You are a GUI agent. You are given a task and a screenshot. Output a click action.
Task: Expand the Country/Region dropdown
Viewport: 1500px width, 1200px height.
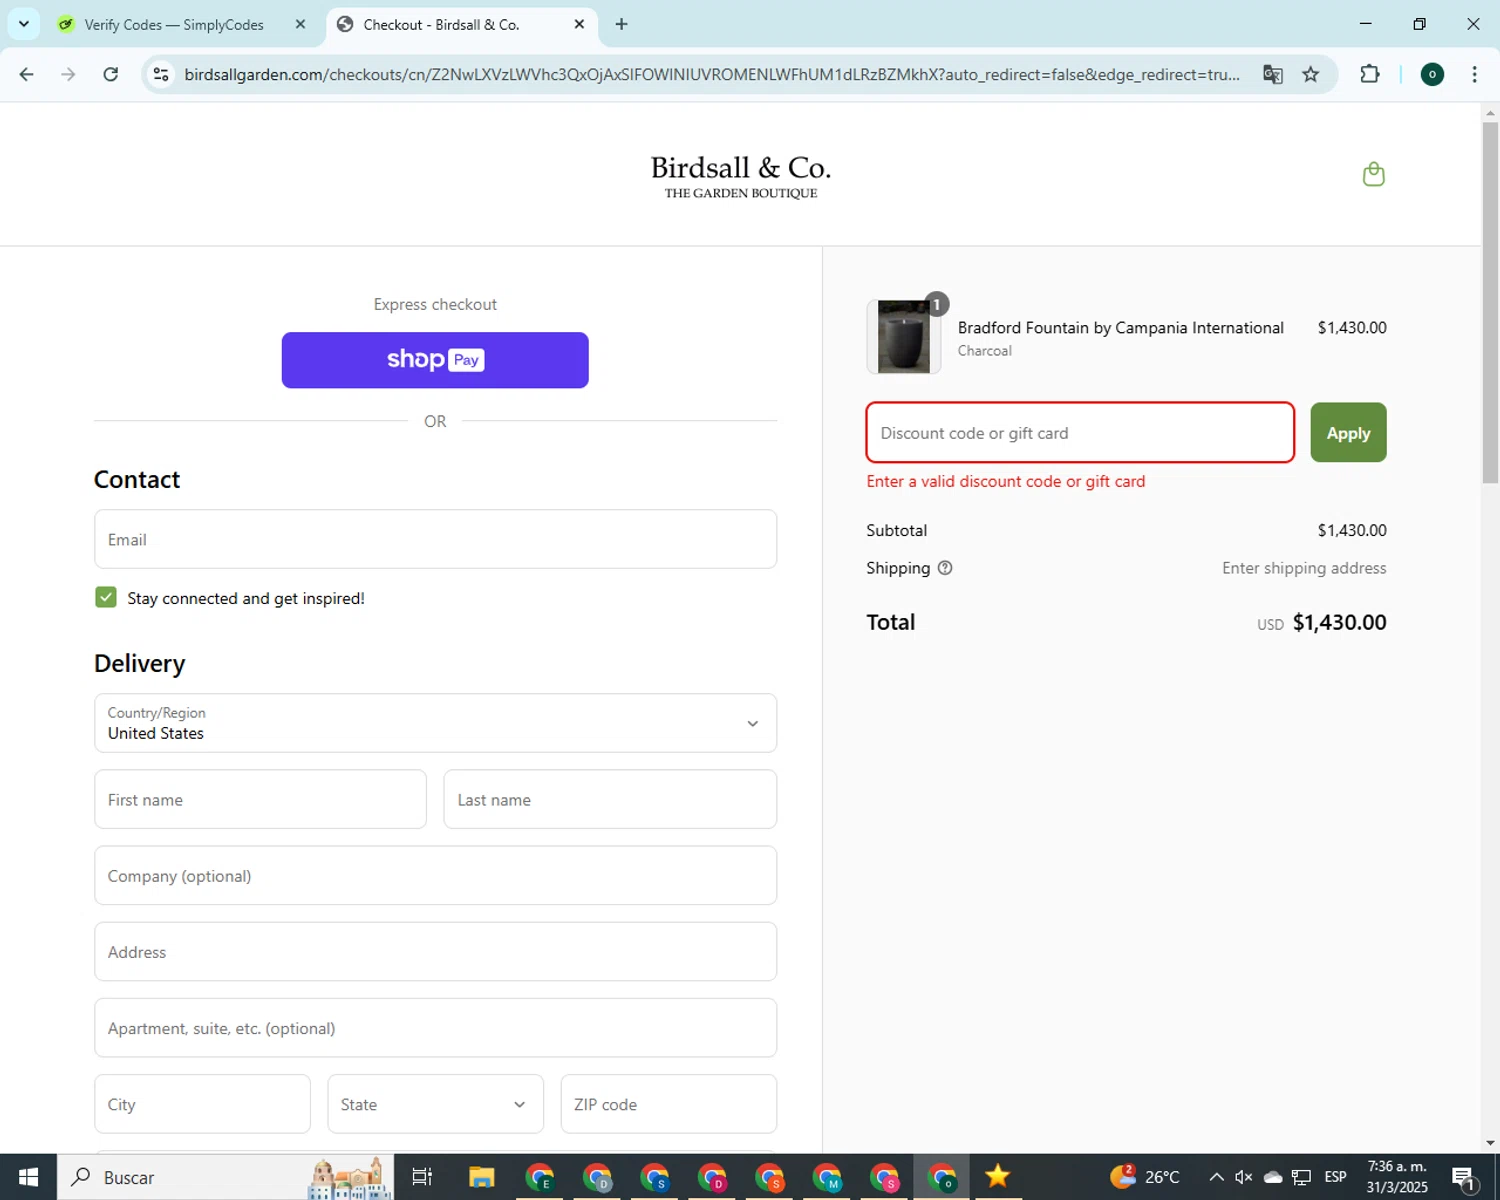435,723
